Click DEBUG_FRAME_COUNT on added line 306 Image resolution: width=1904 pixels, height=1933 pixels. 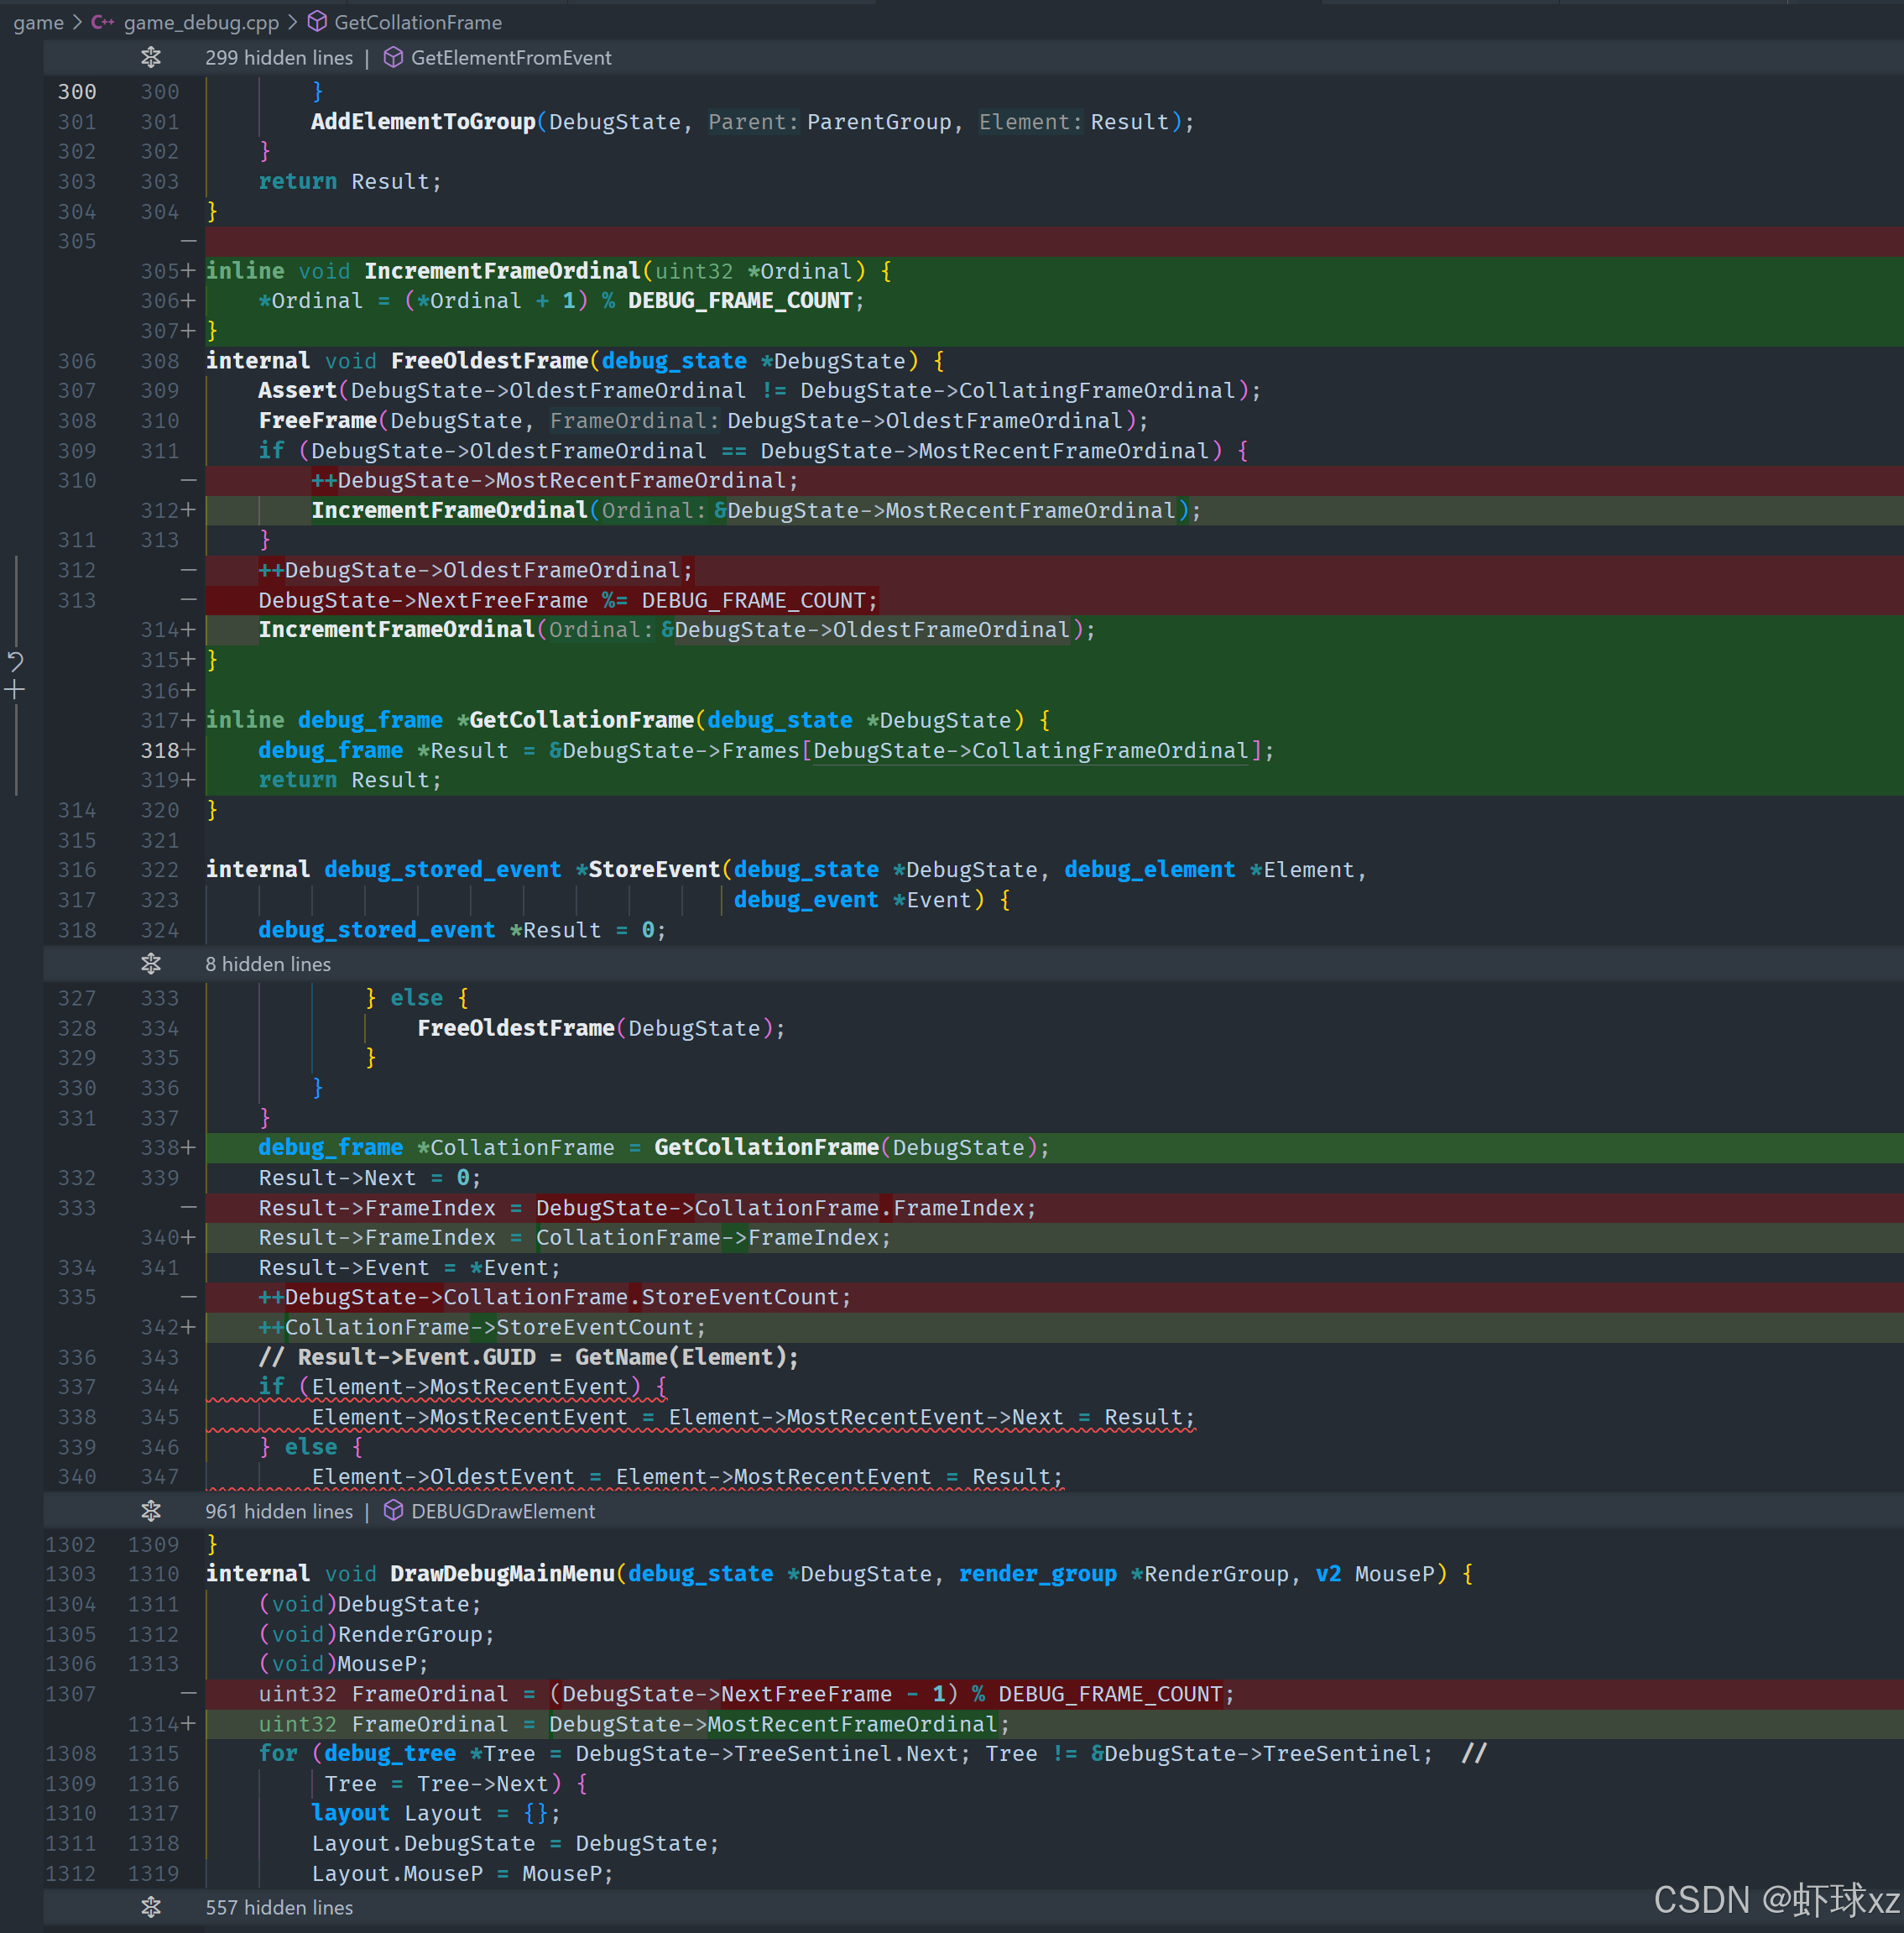(740, 301)
